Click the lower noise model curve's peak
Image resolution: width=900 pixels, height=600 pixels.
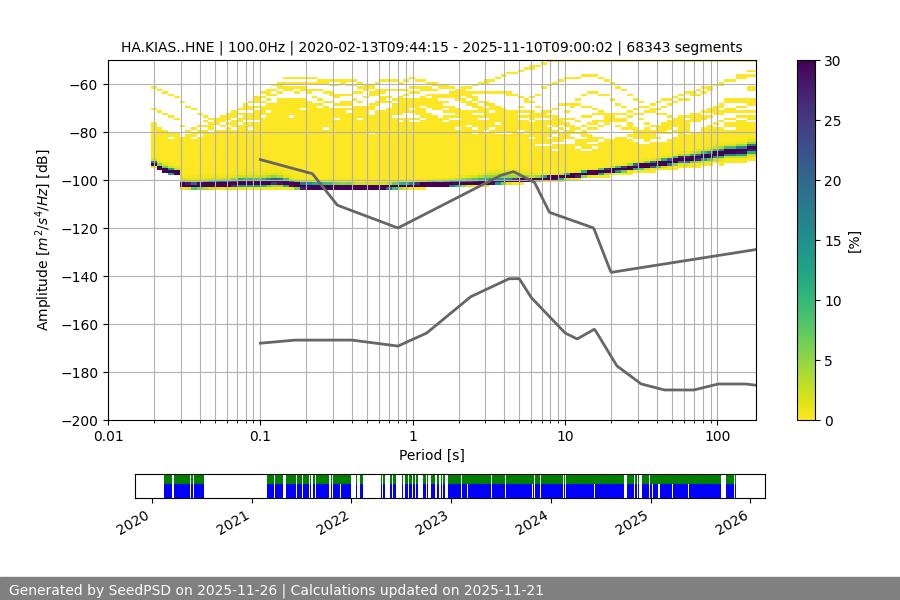click(x=514, y=278)
